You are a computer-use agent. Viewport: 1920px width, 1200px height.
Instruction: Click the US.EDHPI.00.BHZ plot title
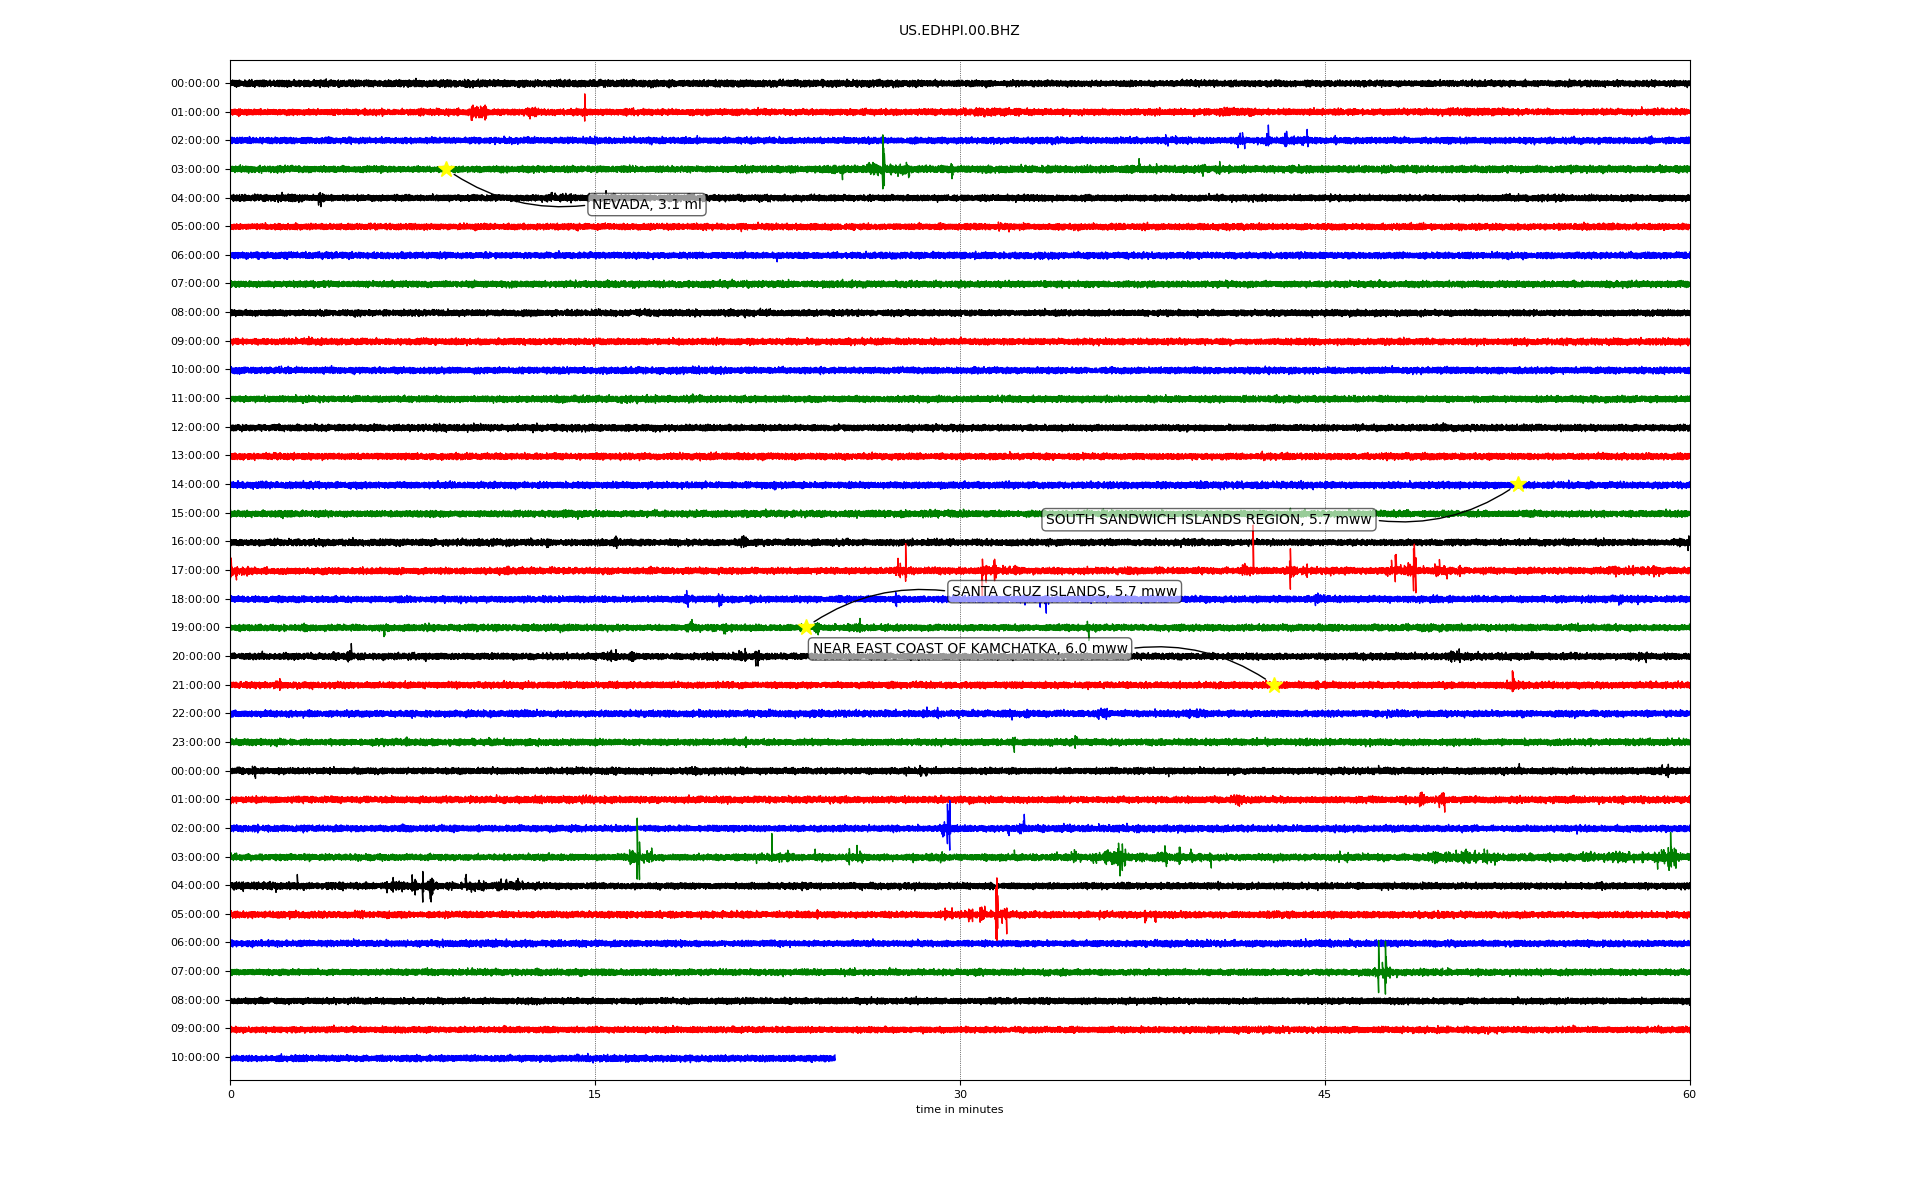(x=959, y=31)
